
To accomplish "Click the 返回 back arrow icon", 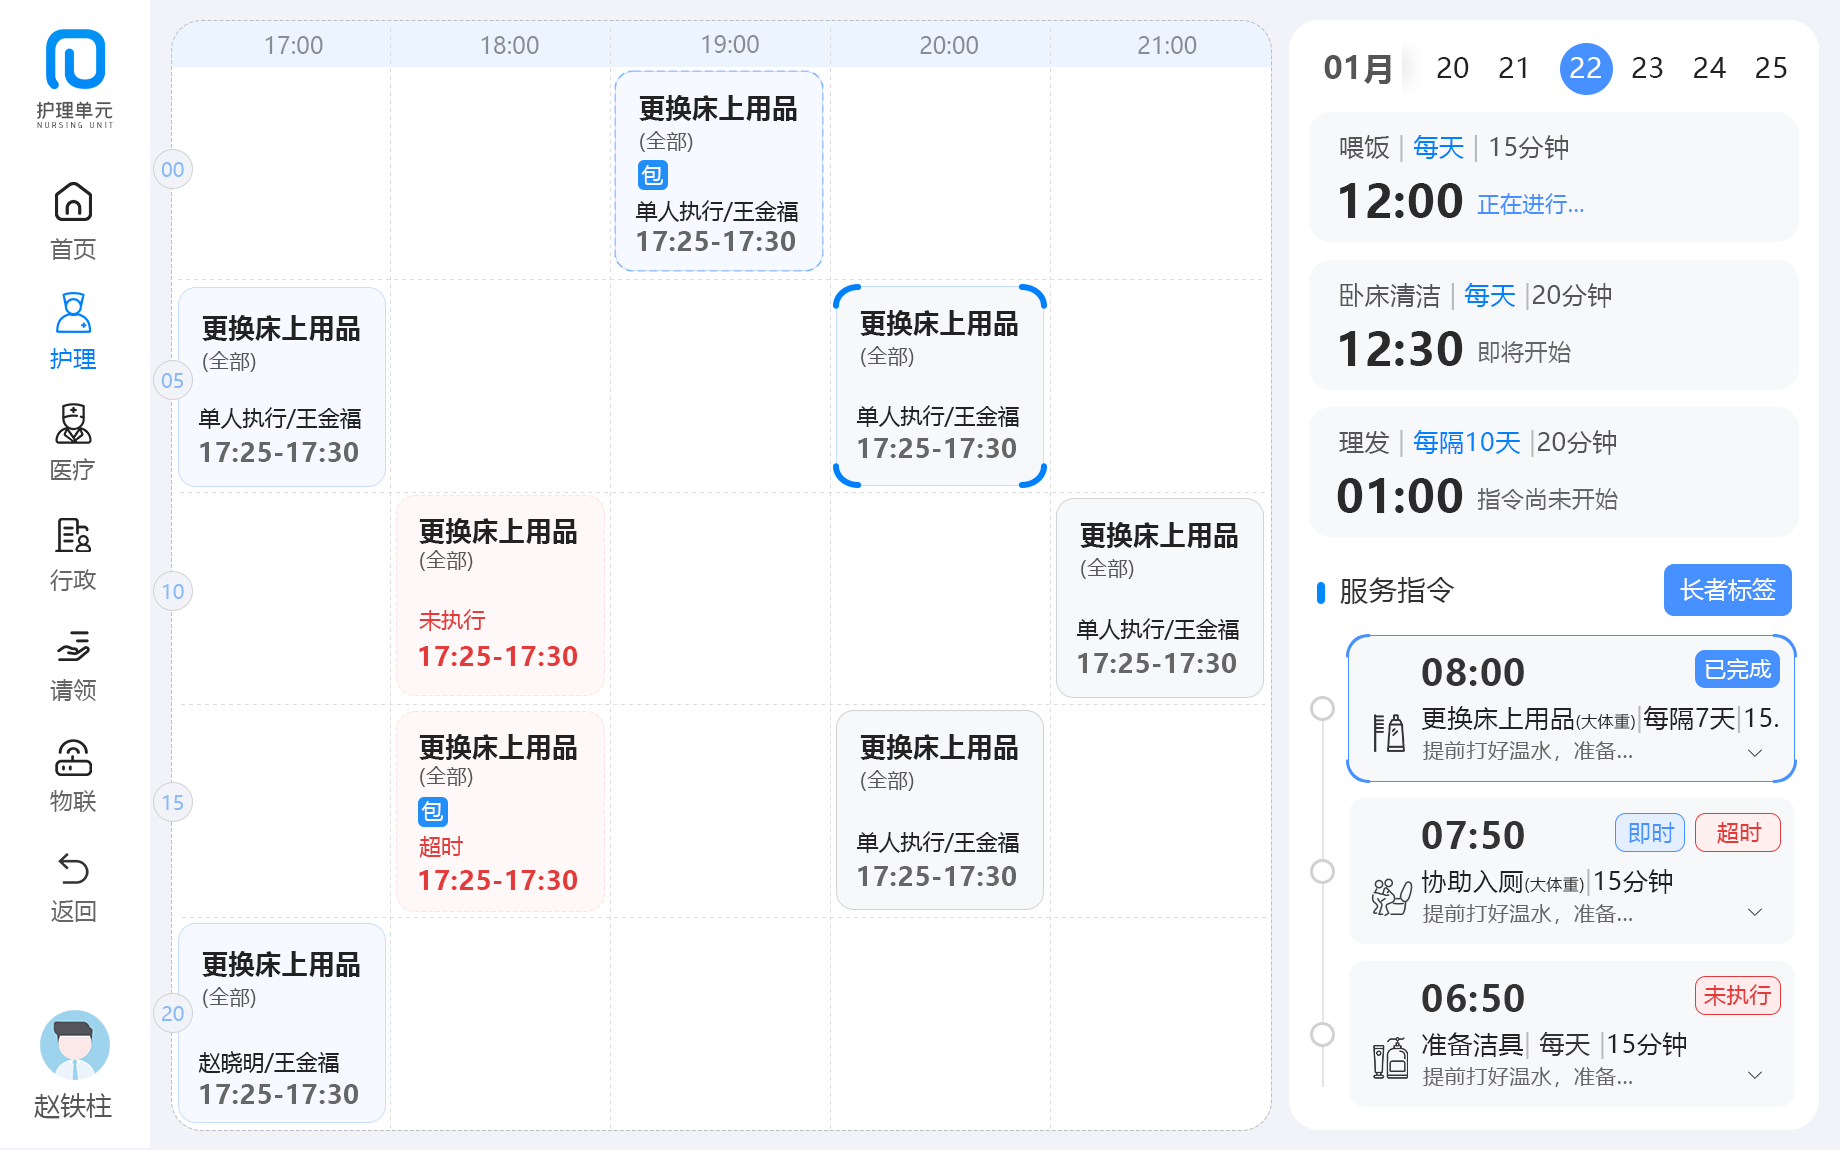I will tap(73, 869).
